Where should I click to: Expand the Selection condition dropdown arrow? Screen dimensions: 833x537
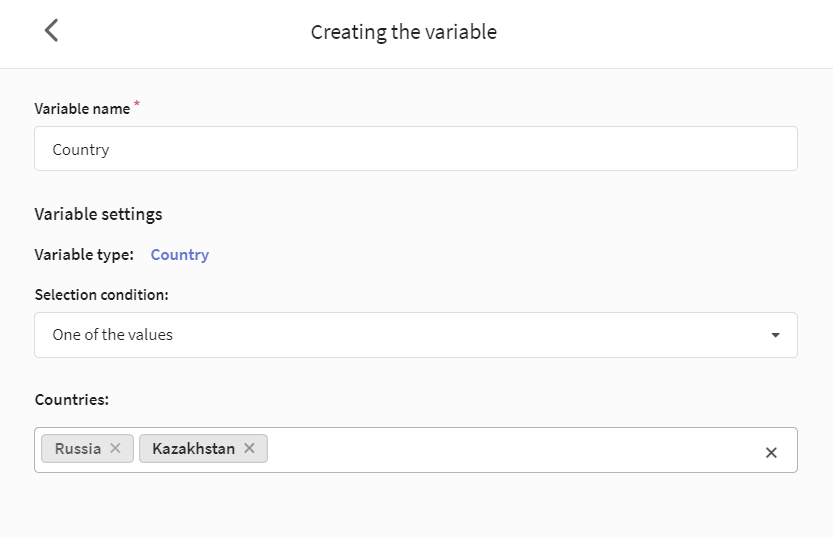[775, 335]
